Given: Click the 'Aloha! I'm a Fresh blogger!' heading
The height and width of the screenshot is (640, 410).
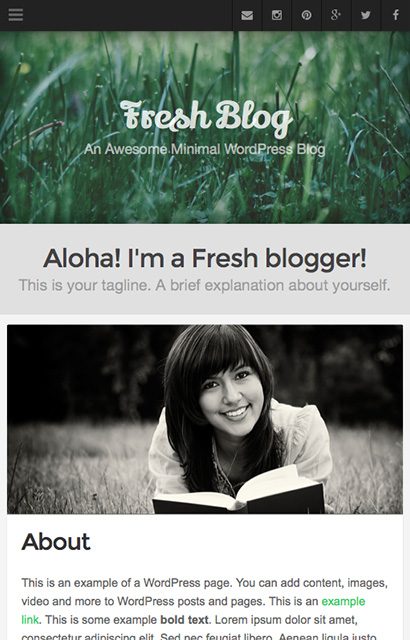Looking at the screenshot, I should [x=205, y=259].
